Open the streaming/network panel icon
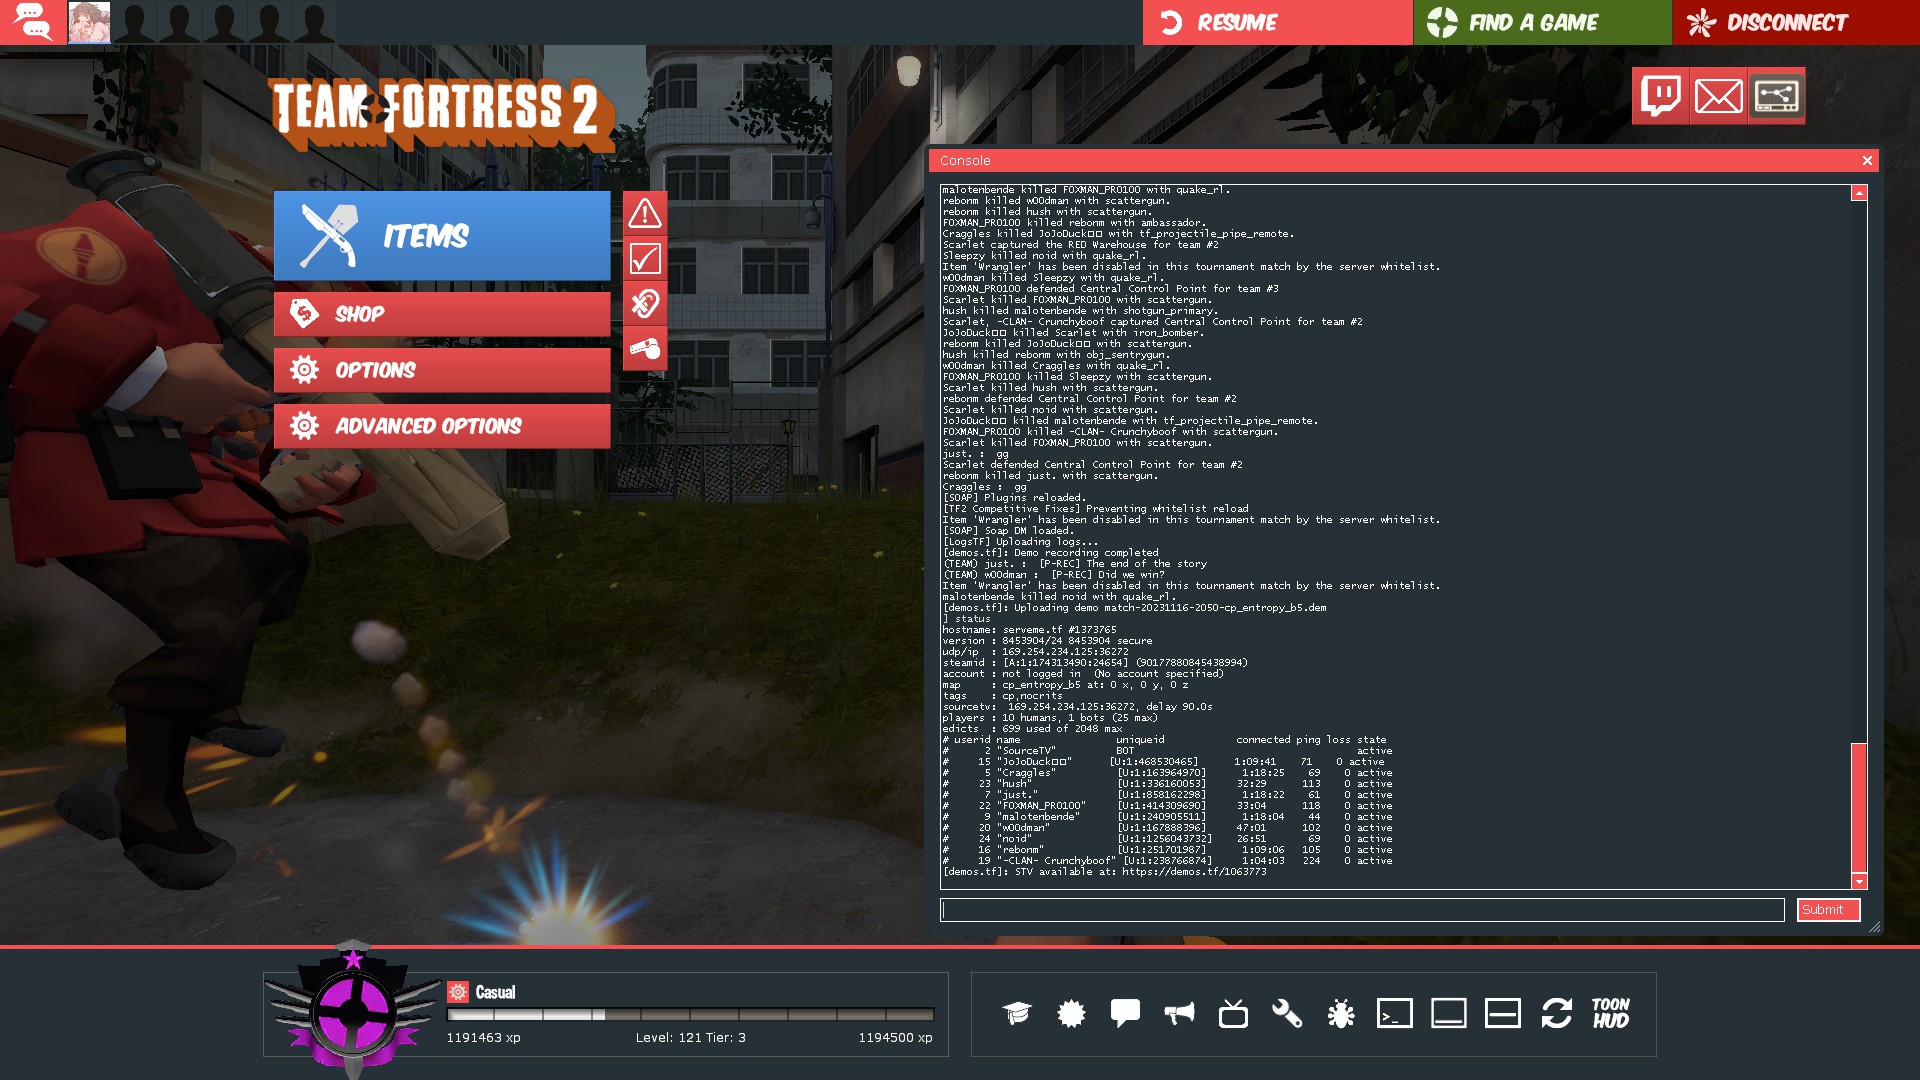The image size is (1920, 1080). tap(1777, 96)
